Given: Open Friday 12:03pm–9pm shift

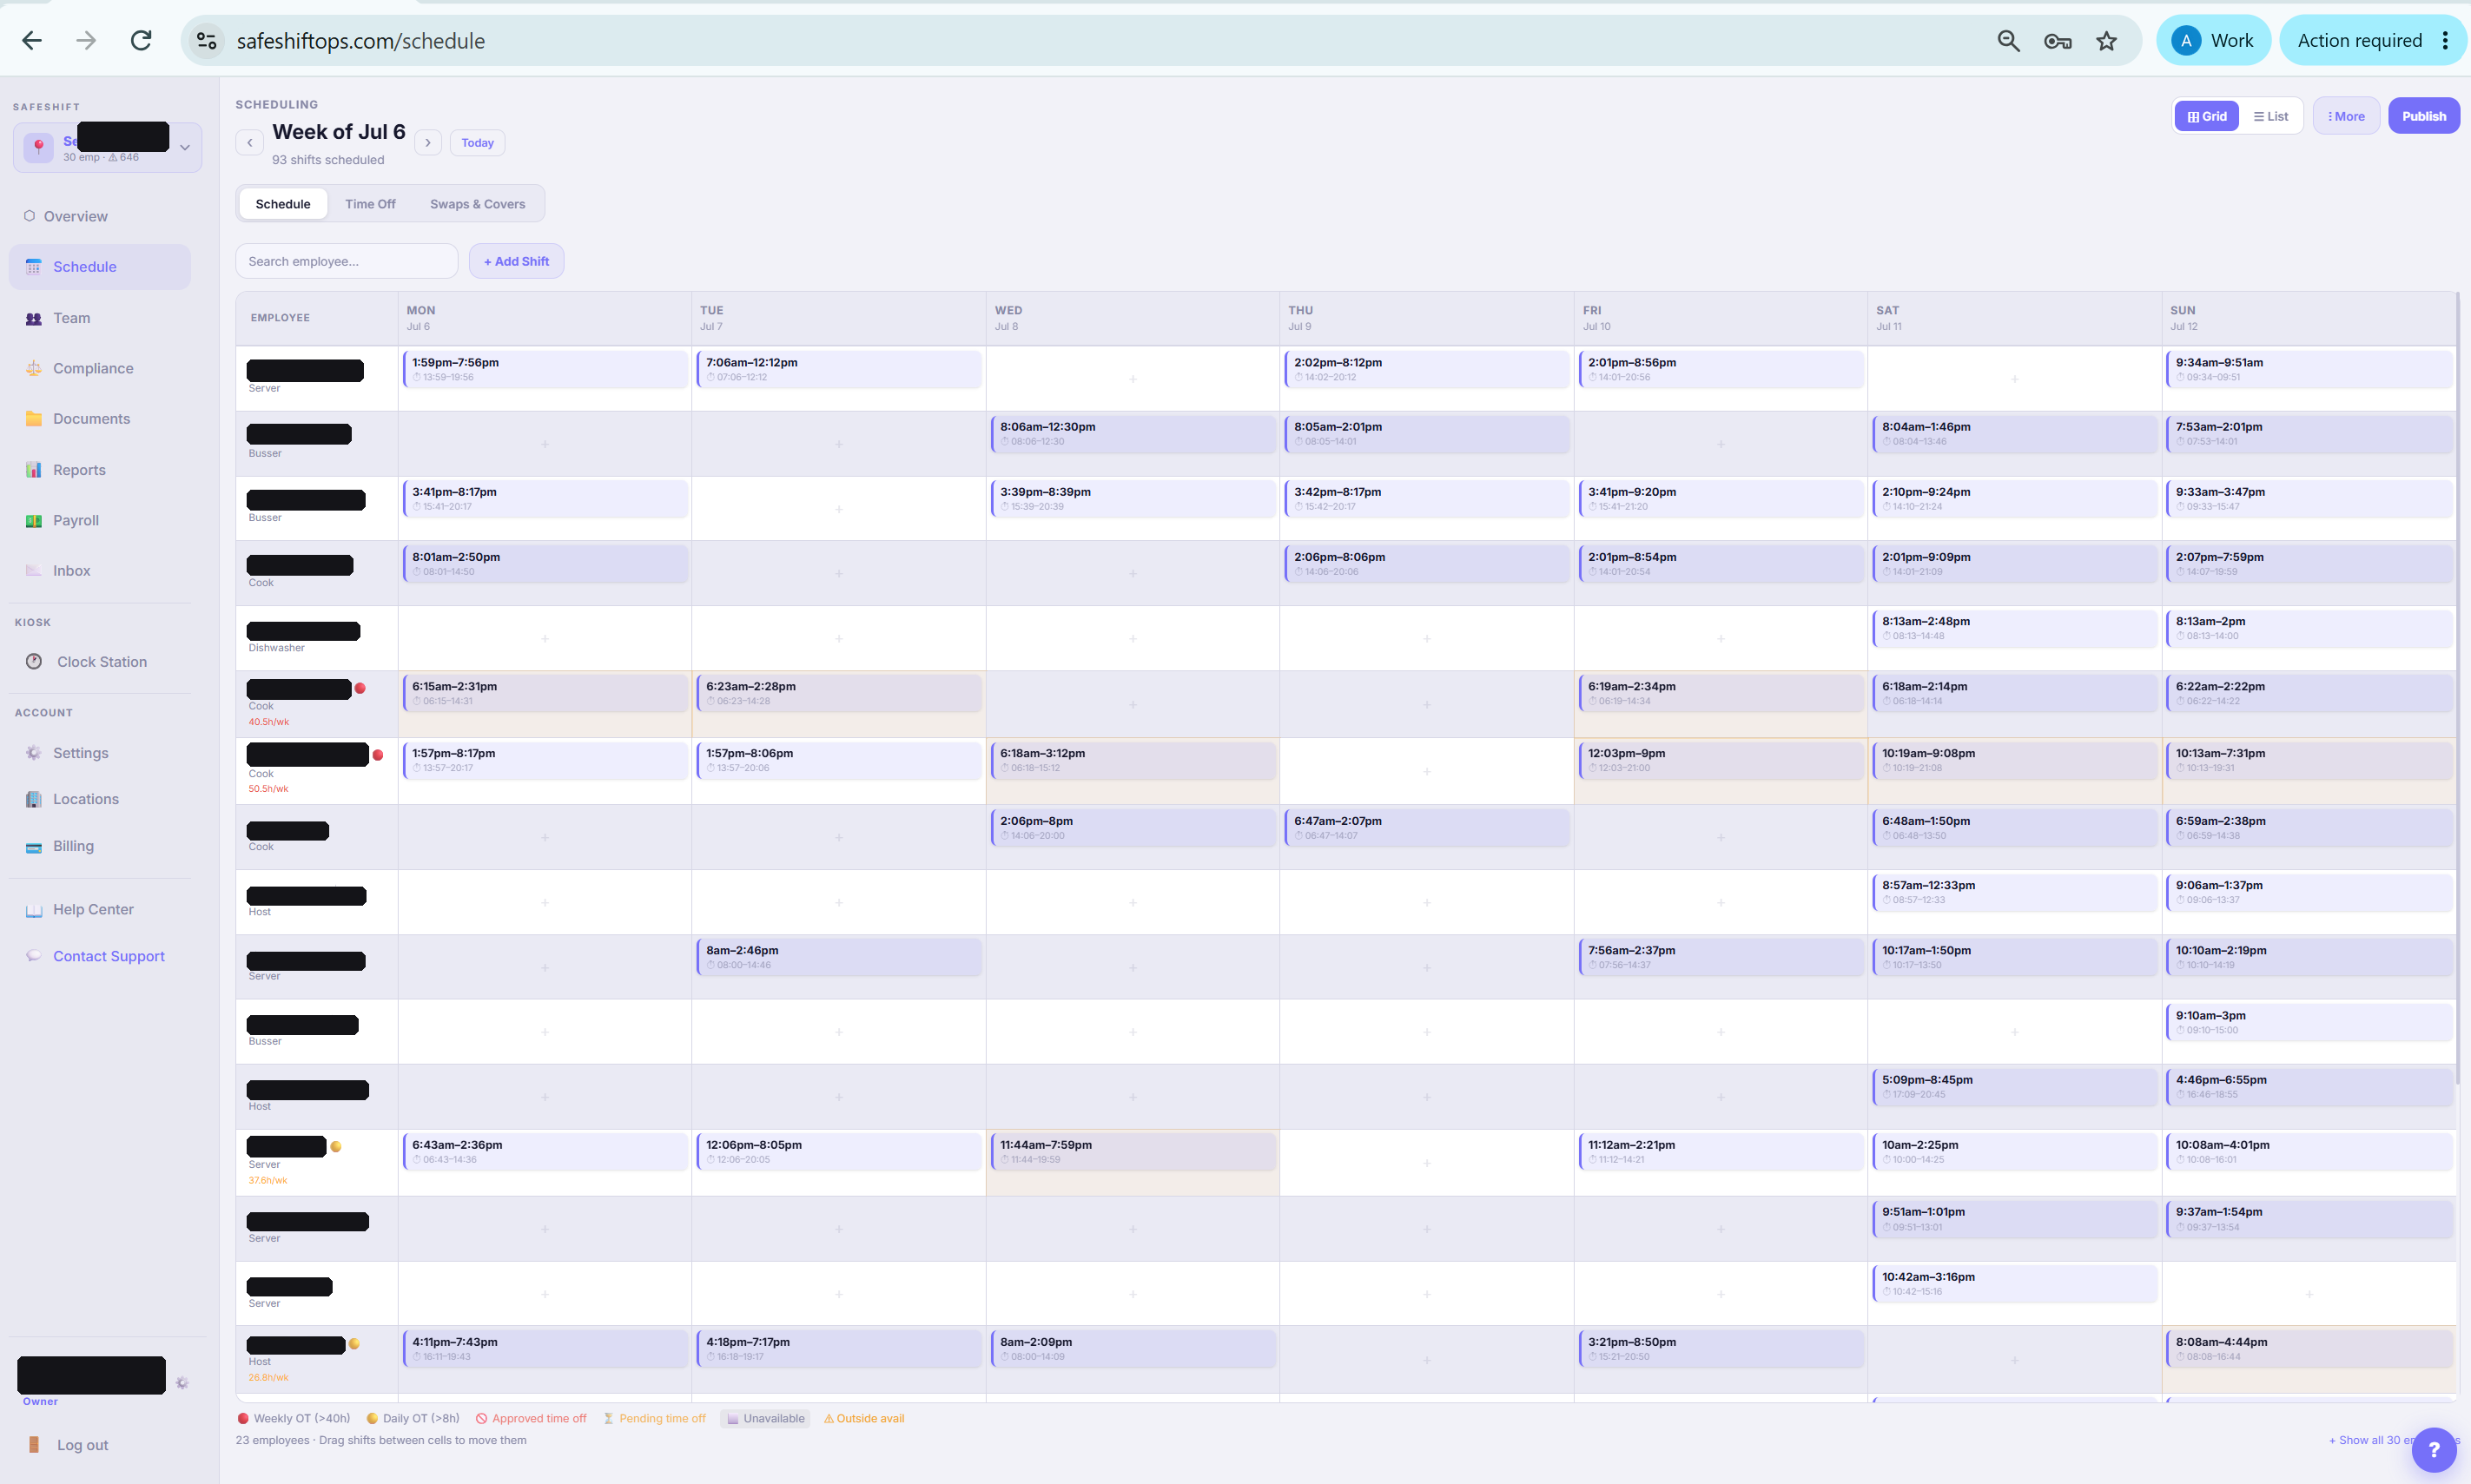Looking at the screenshot, I should 1721,760.
